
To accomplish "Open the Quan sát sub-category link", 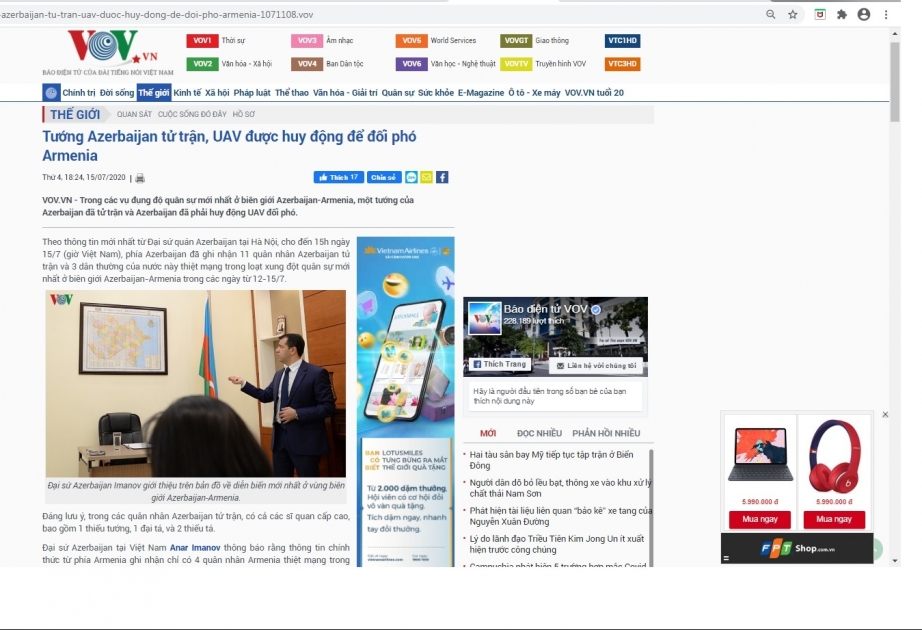I will tap(134, 114).
